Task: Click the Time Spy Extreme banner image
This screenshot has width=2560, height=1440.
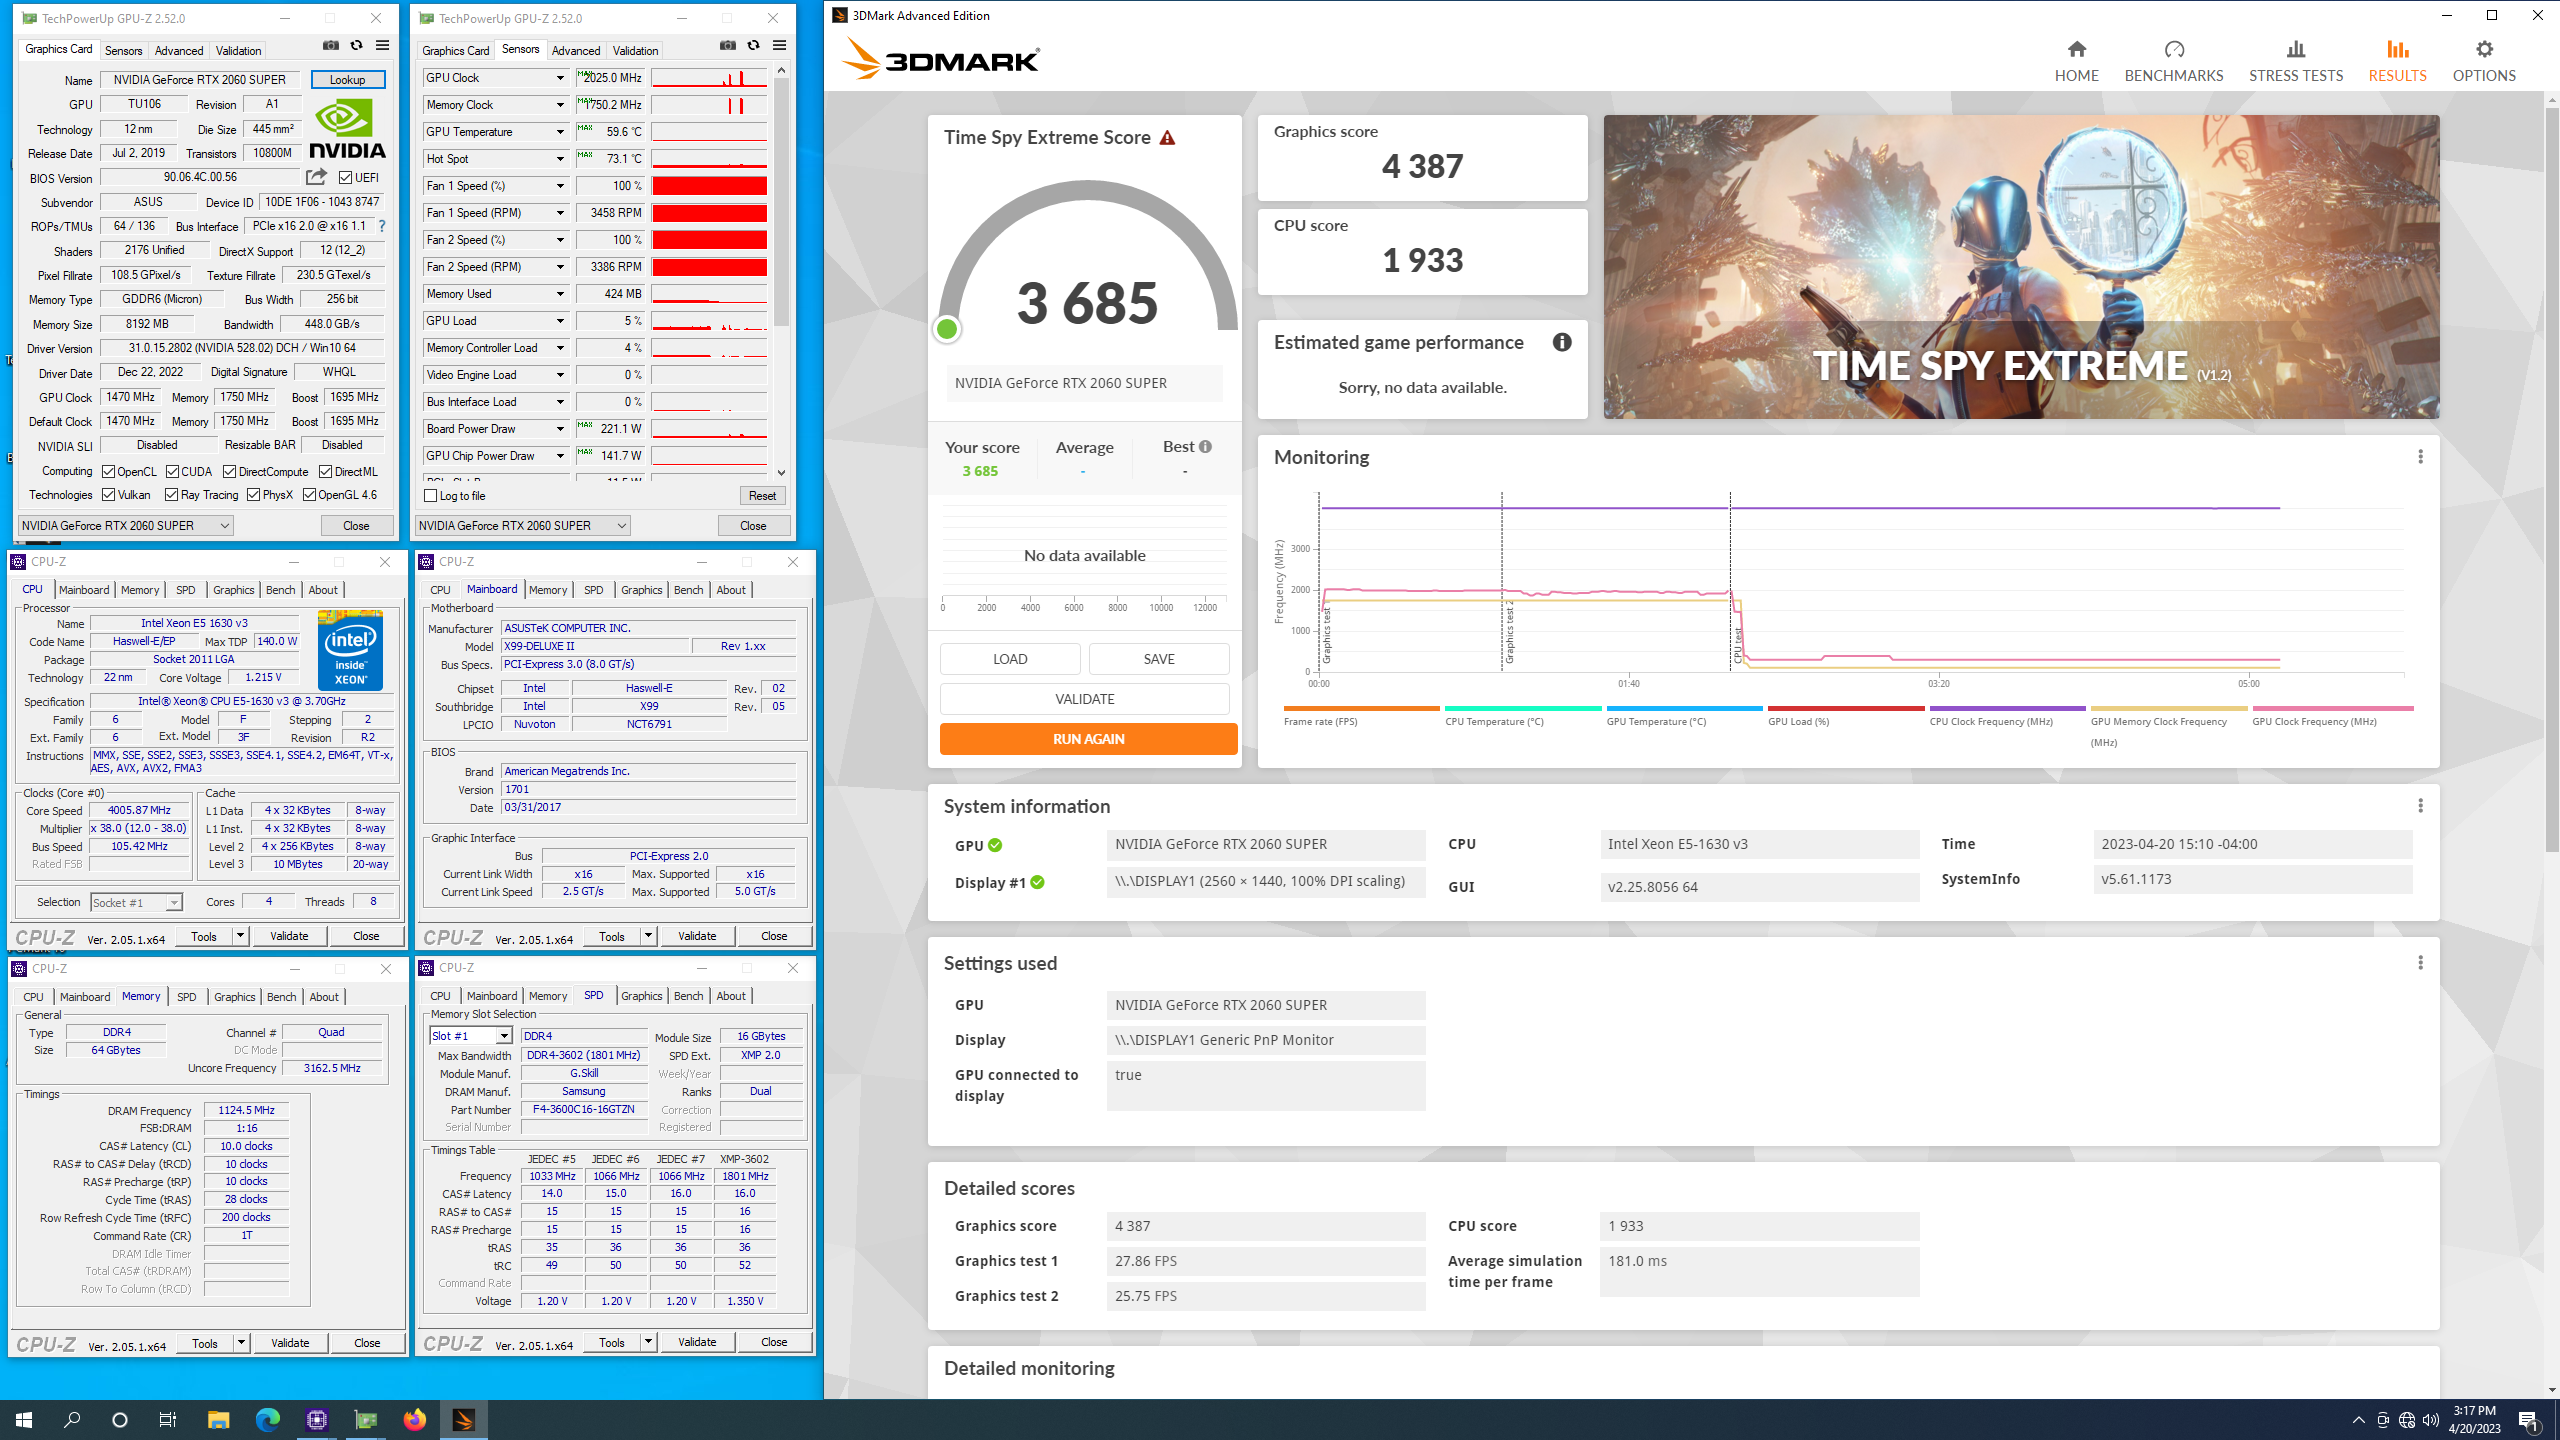Action: [x=2021, y=267]
